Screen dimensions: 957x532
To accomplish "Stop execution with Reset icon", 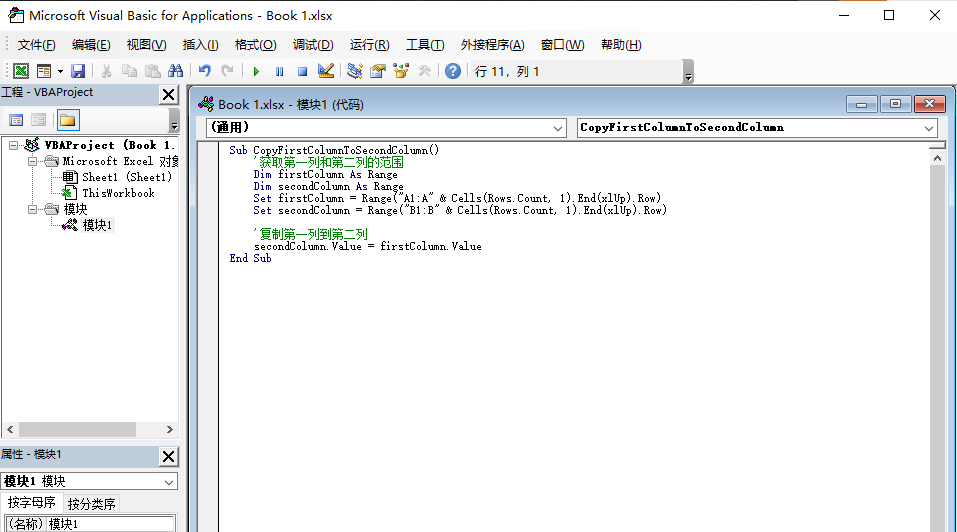I will [302, 71].
